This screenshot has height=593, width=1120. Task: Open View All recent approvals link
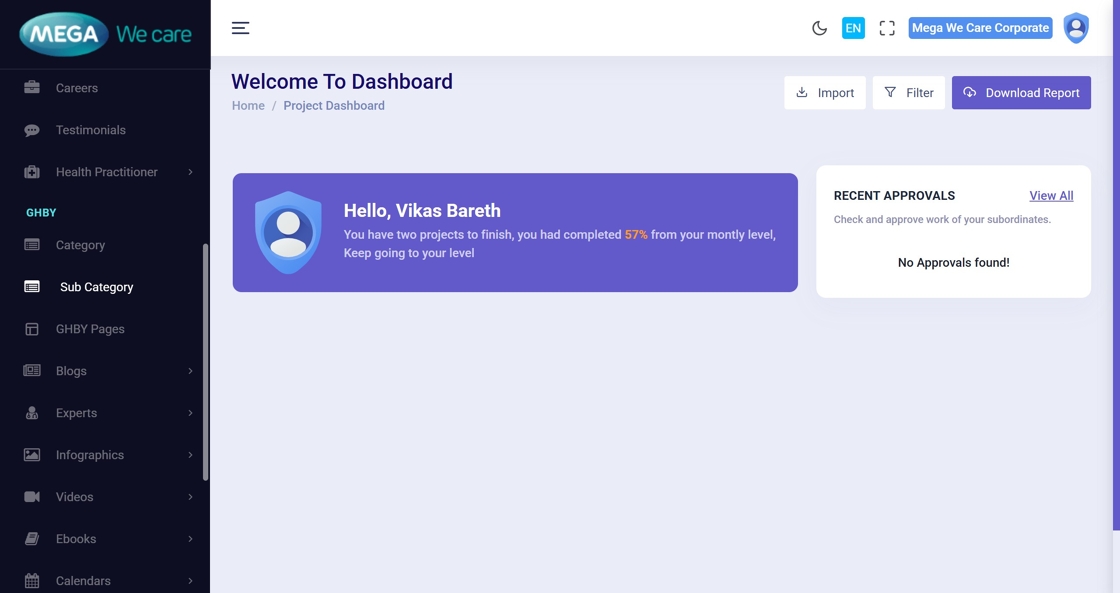pyautogui.click(x=1051, y=196)
